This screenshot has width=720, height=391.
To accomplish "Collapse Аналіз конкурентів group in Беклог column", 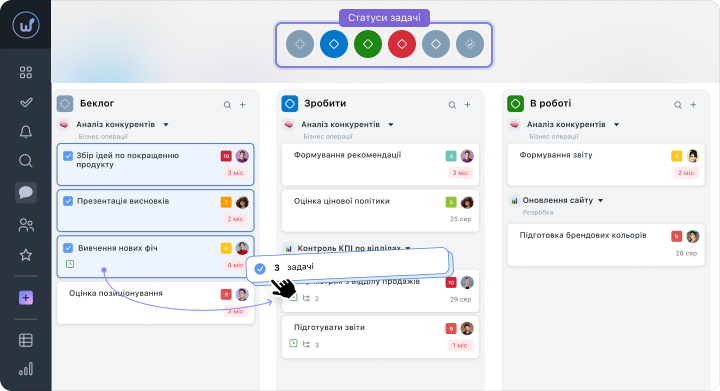I will [x=166, y=124].
